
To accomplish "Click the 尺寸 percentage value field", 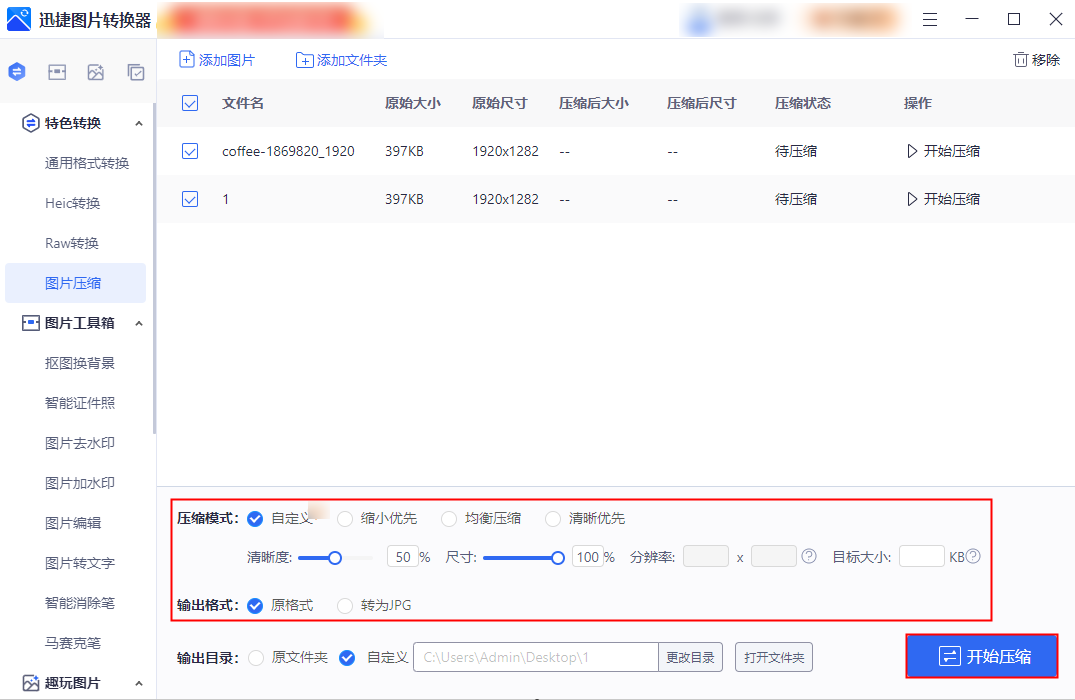I will [x=588, y=557].
